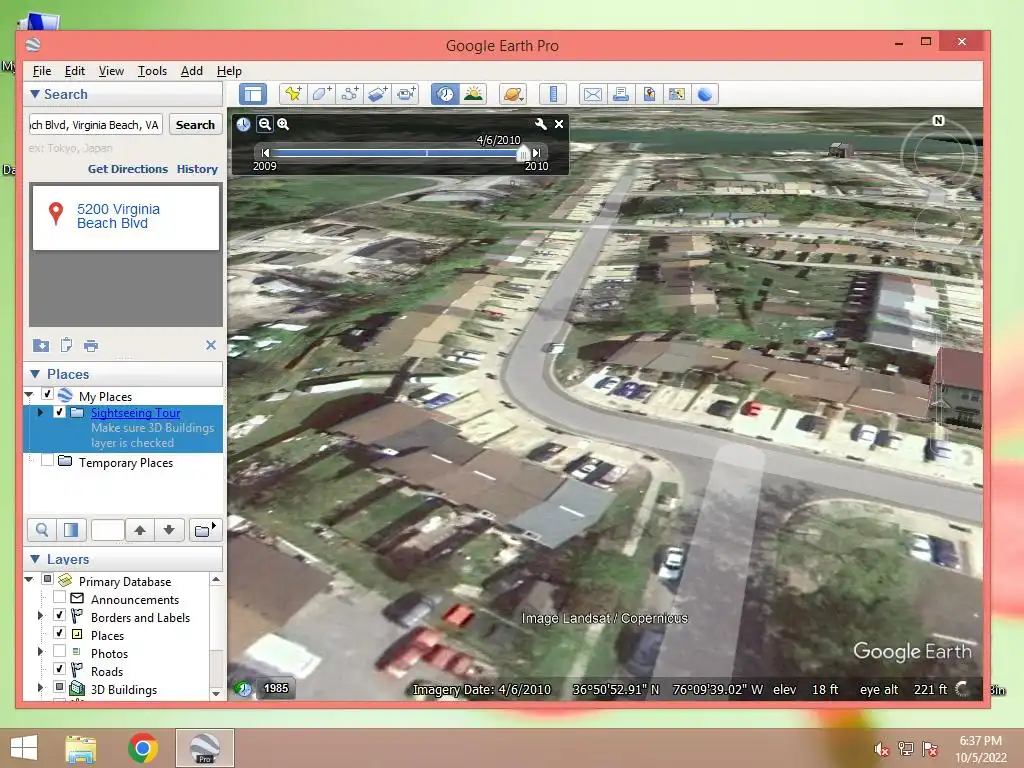Image resolution: width=1024 pixels, height=768 pixels.
Task: Click the Save Image icon
Action: tap(648, 95)
